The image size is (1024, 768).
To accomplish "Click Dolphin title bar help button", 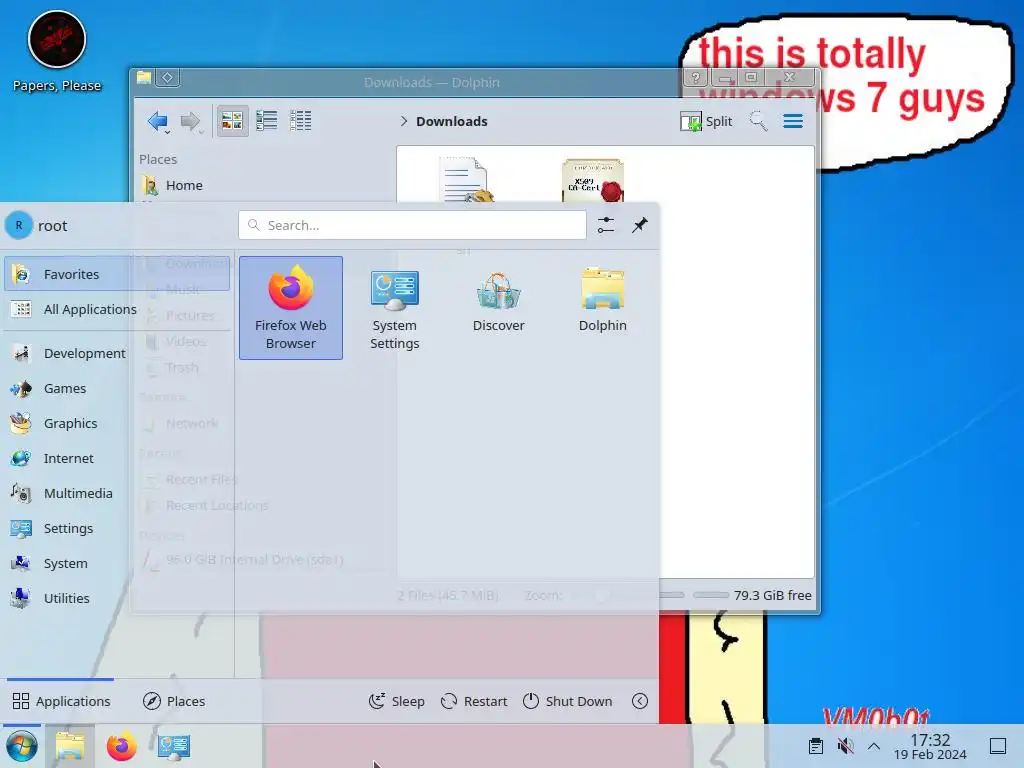I will [x=696, y=78].
